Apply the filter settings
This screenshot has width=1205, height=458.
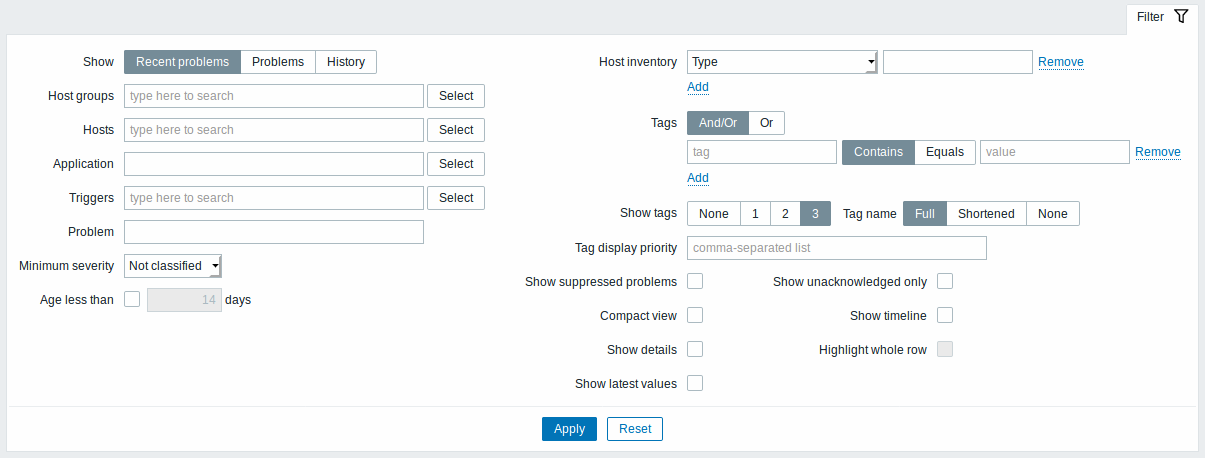point(569,429)
